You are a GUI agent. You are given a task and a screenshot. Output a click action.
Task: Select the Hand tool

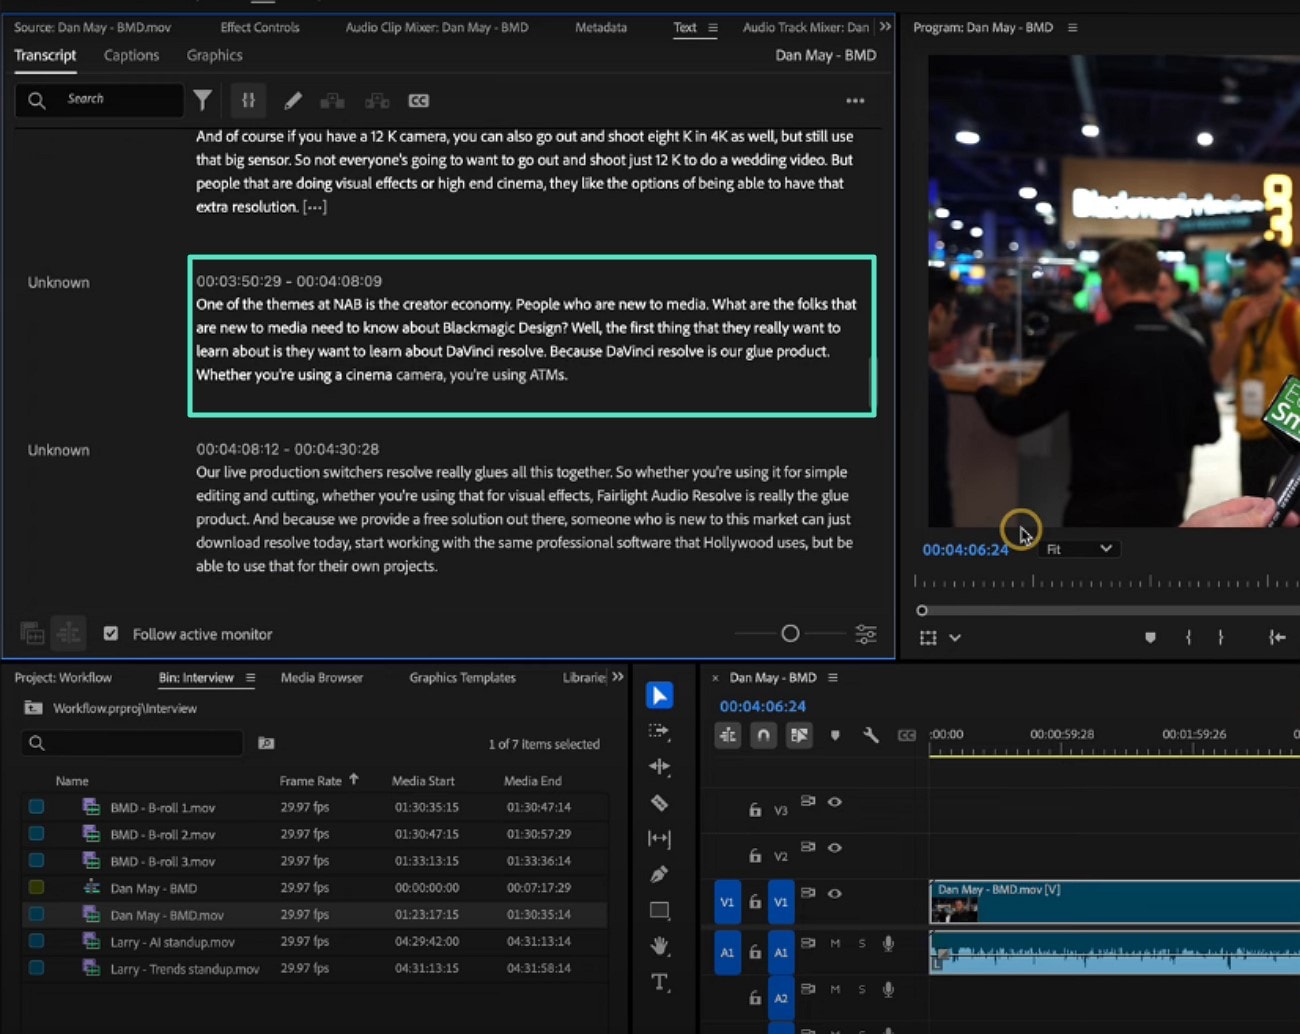click(659, 945)
